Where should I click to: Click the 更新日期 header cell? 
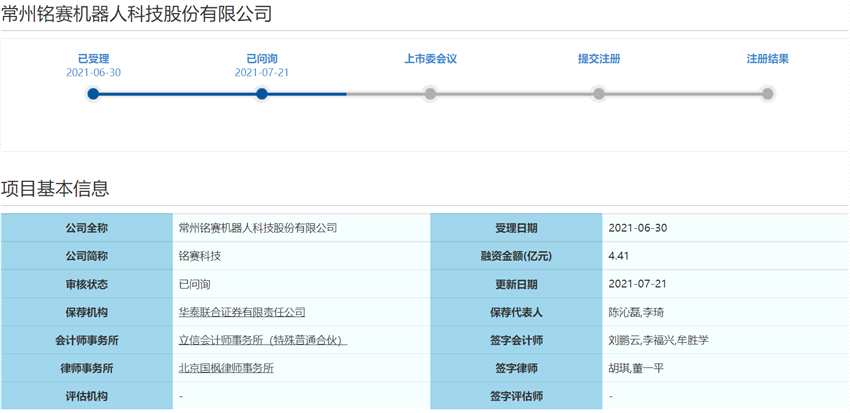(x=516, y=284)
